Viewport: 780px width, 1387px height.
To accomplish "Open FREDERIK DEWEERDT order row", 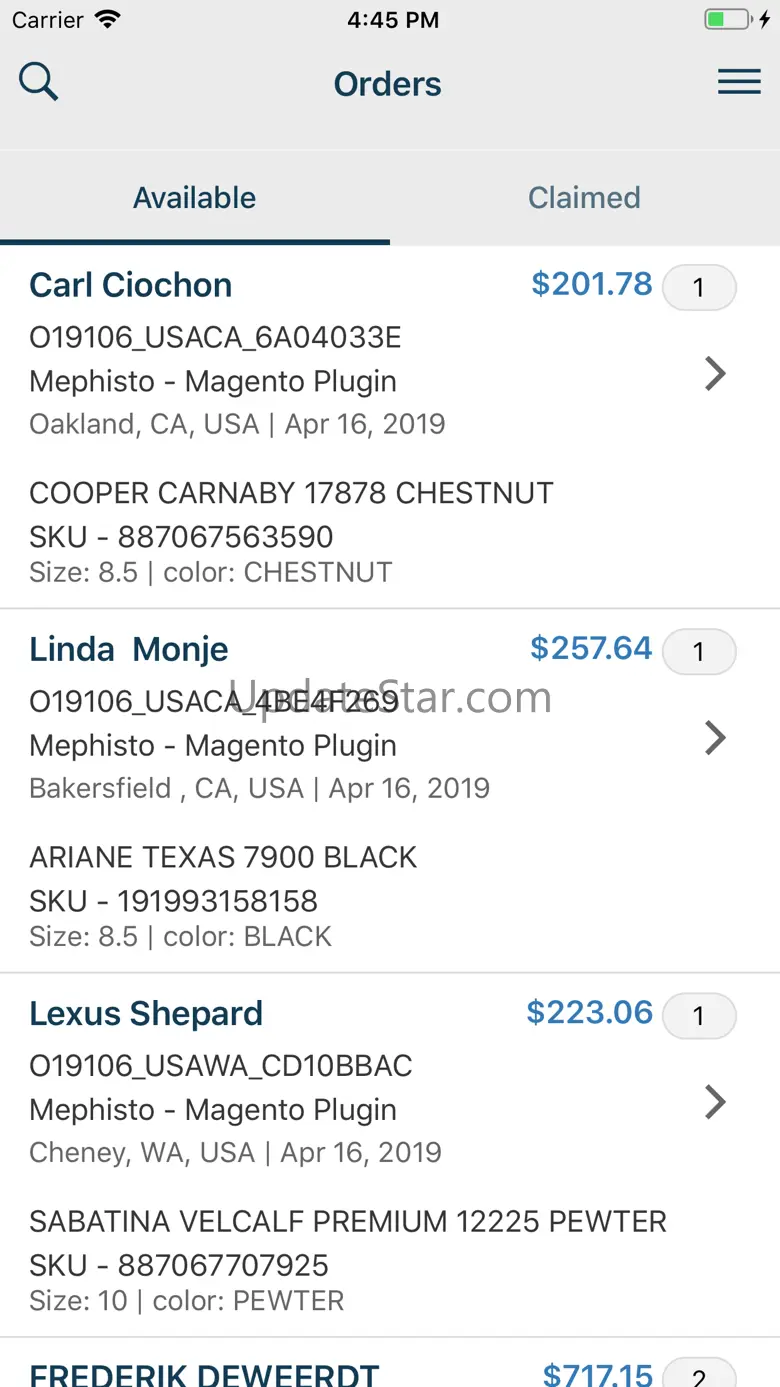I will (390, 1363).
